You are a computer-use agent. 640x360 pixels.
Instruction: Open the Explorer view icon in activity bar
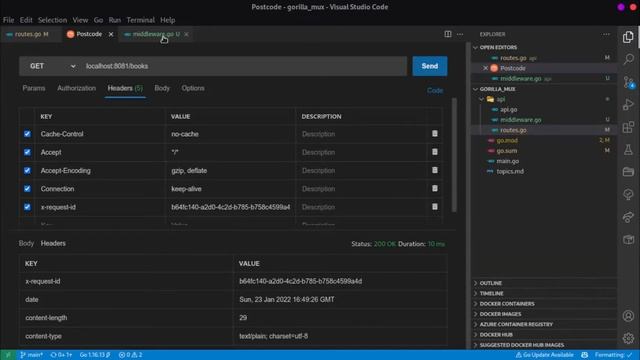point(628,37)
